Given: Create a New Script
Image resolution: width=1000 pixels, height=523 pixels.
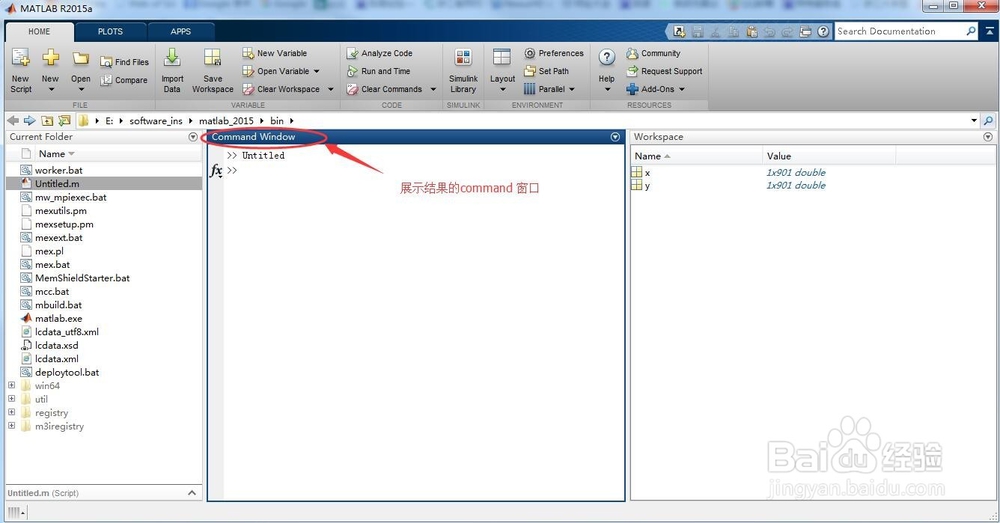Looking at the screenshot, I should 20,71.
